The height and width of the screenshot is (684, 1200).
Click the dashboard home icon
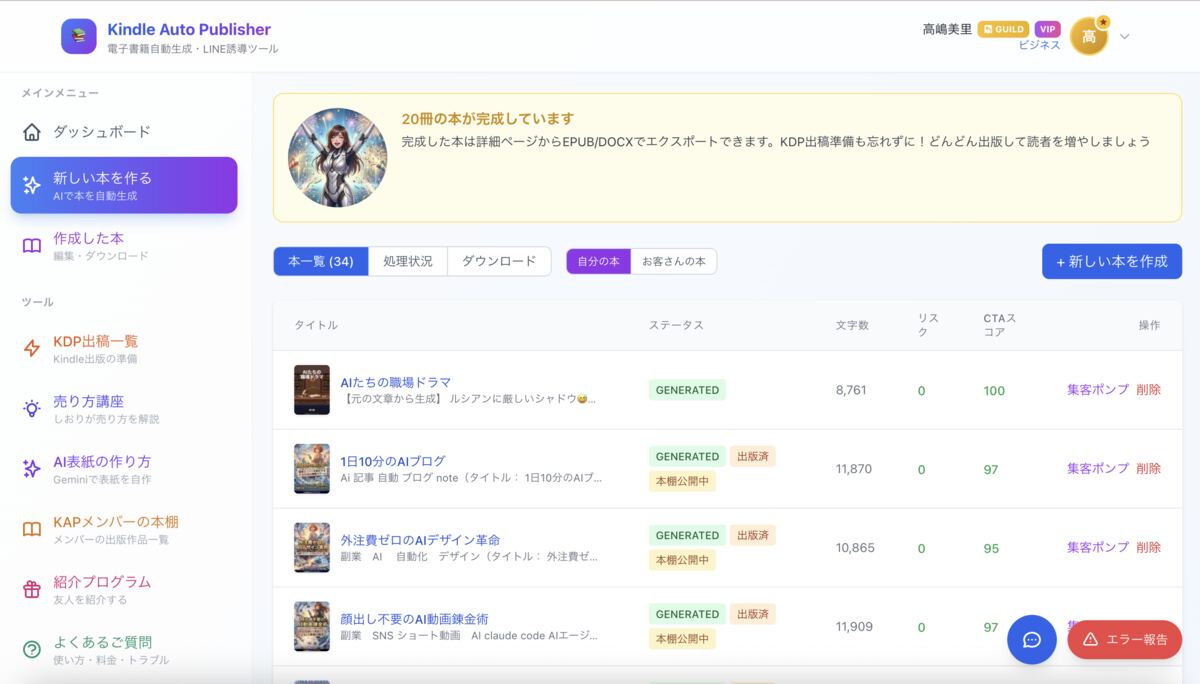(x=32, y=132)
